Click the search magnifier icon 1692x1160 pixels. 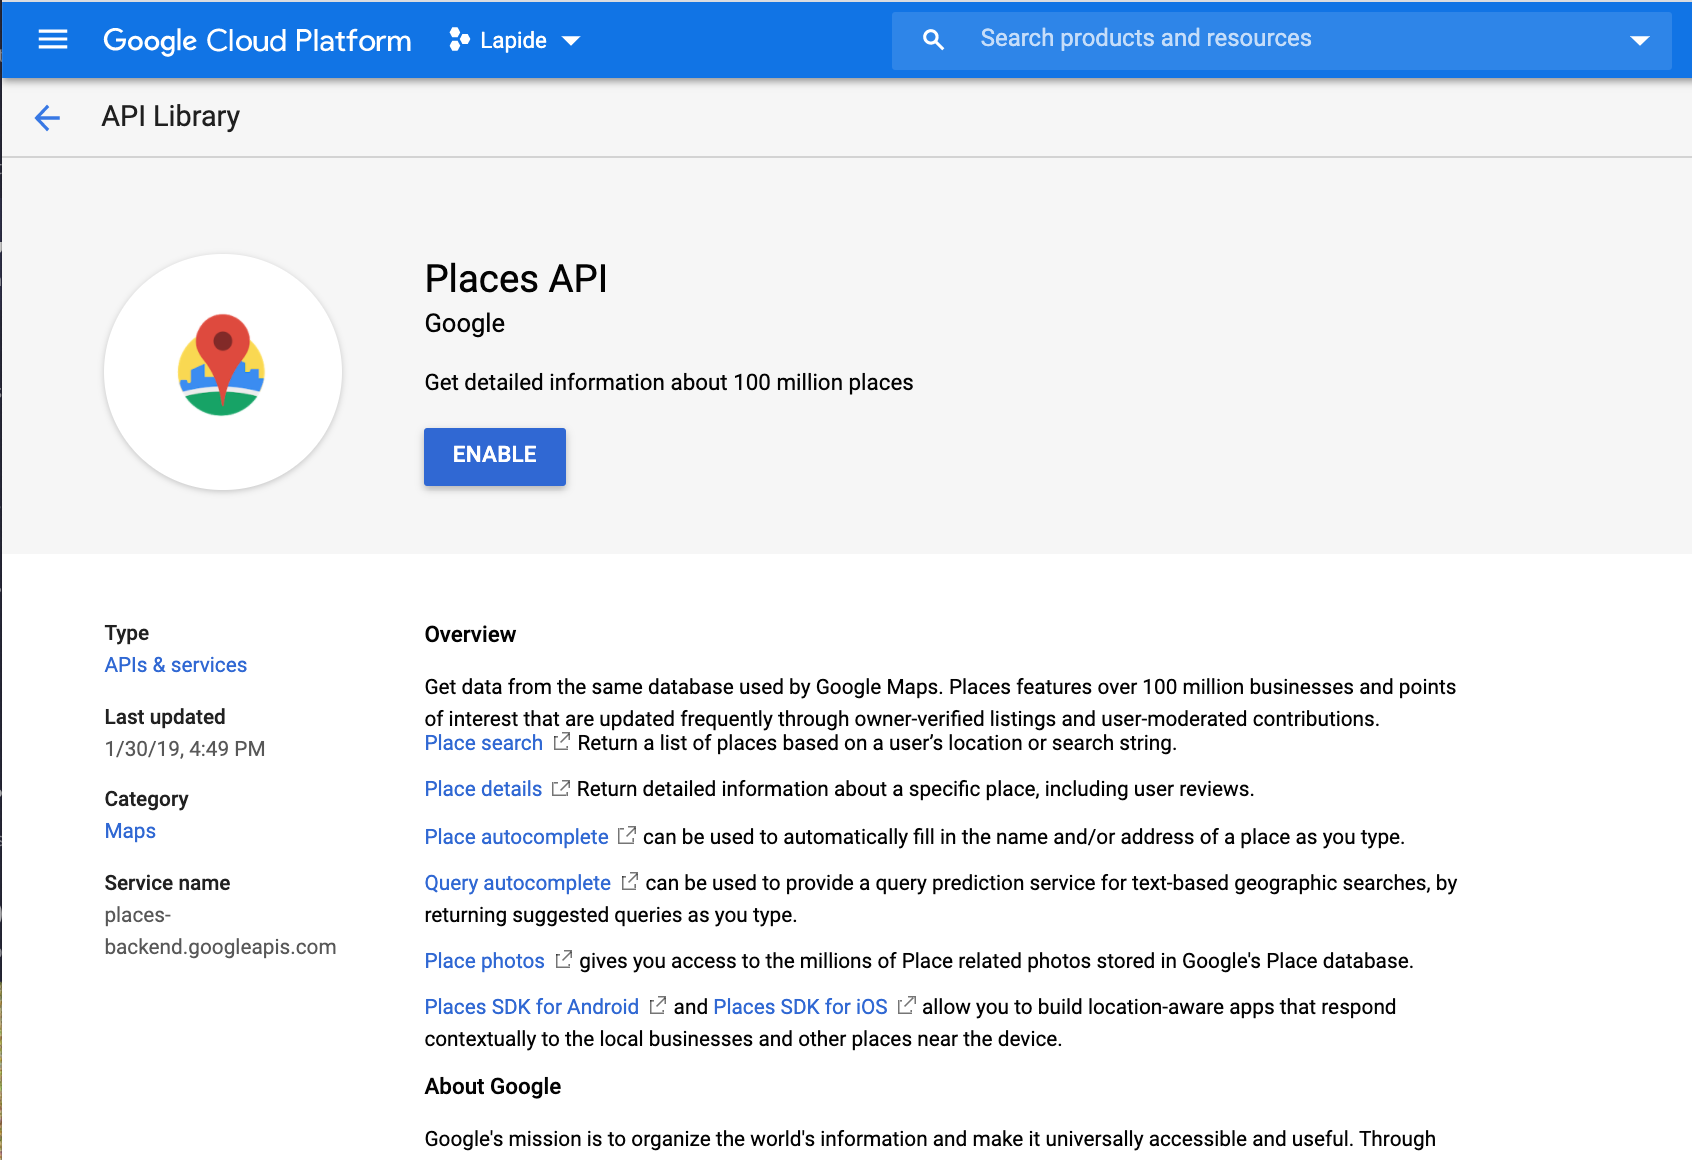coord(933,40)
